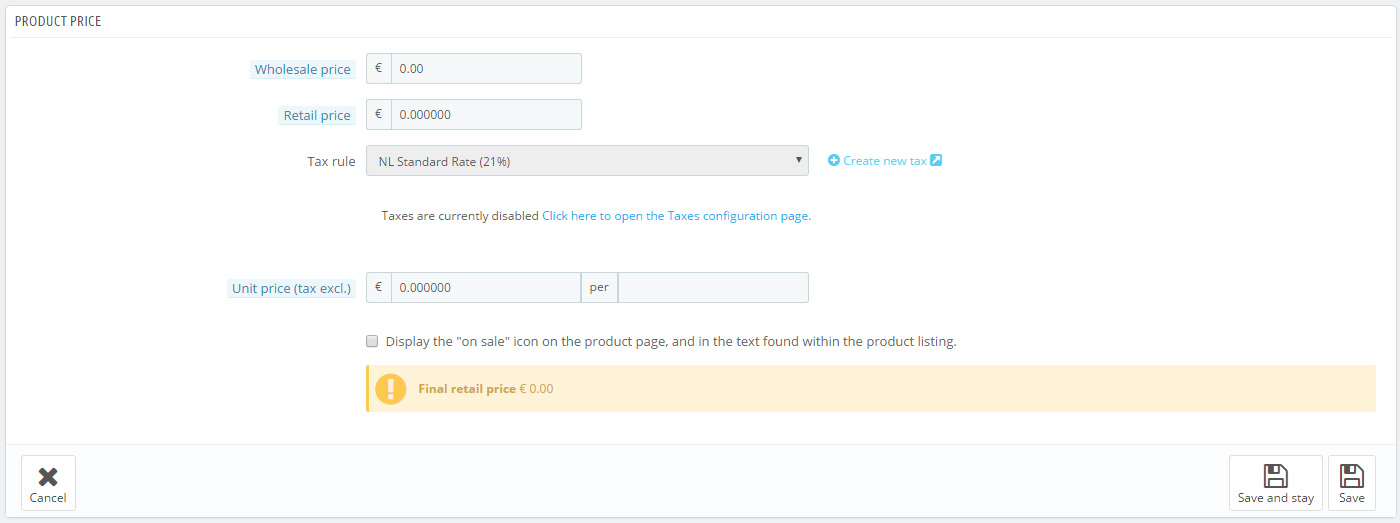Open the Taxes configuration page link
The height and width of the screenshot is (523, 1400).
(676, 215)
